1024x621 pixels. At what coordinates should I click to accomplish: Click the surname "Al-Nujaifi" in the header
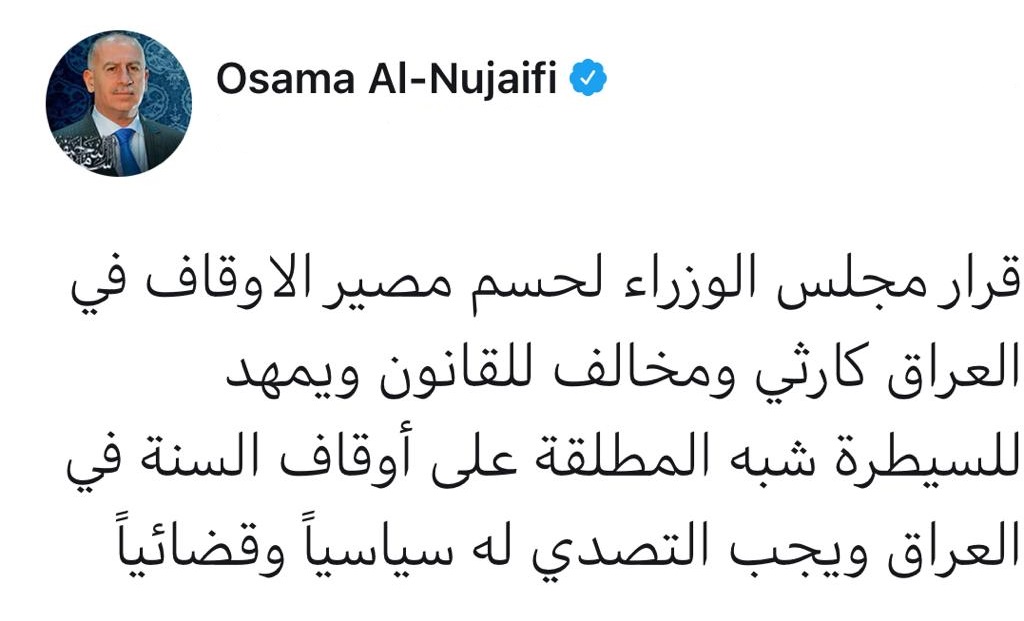[x=462, y=78]
